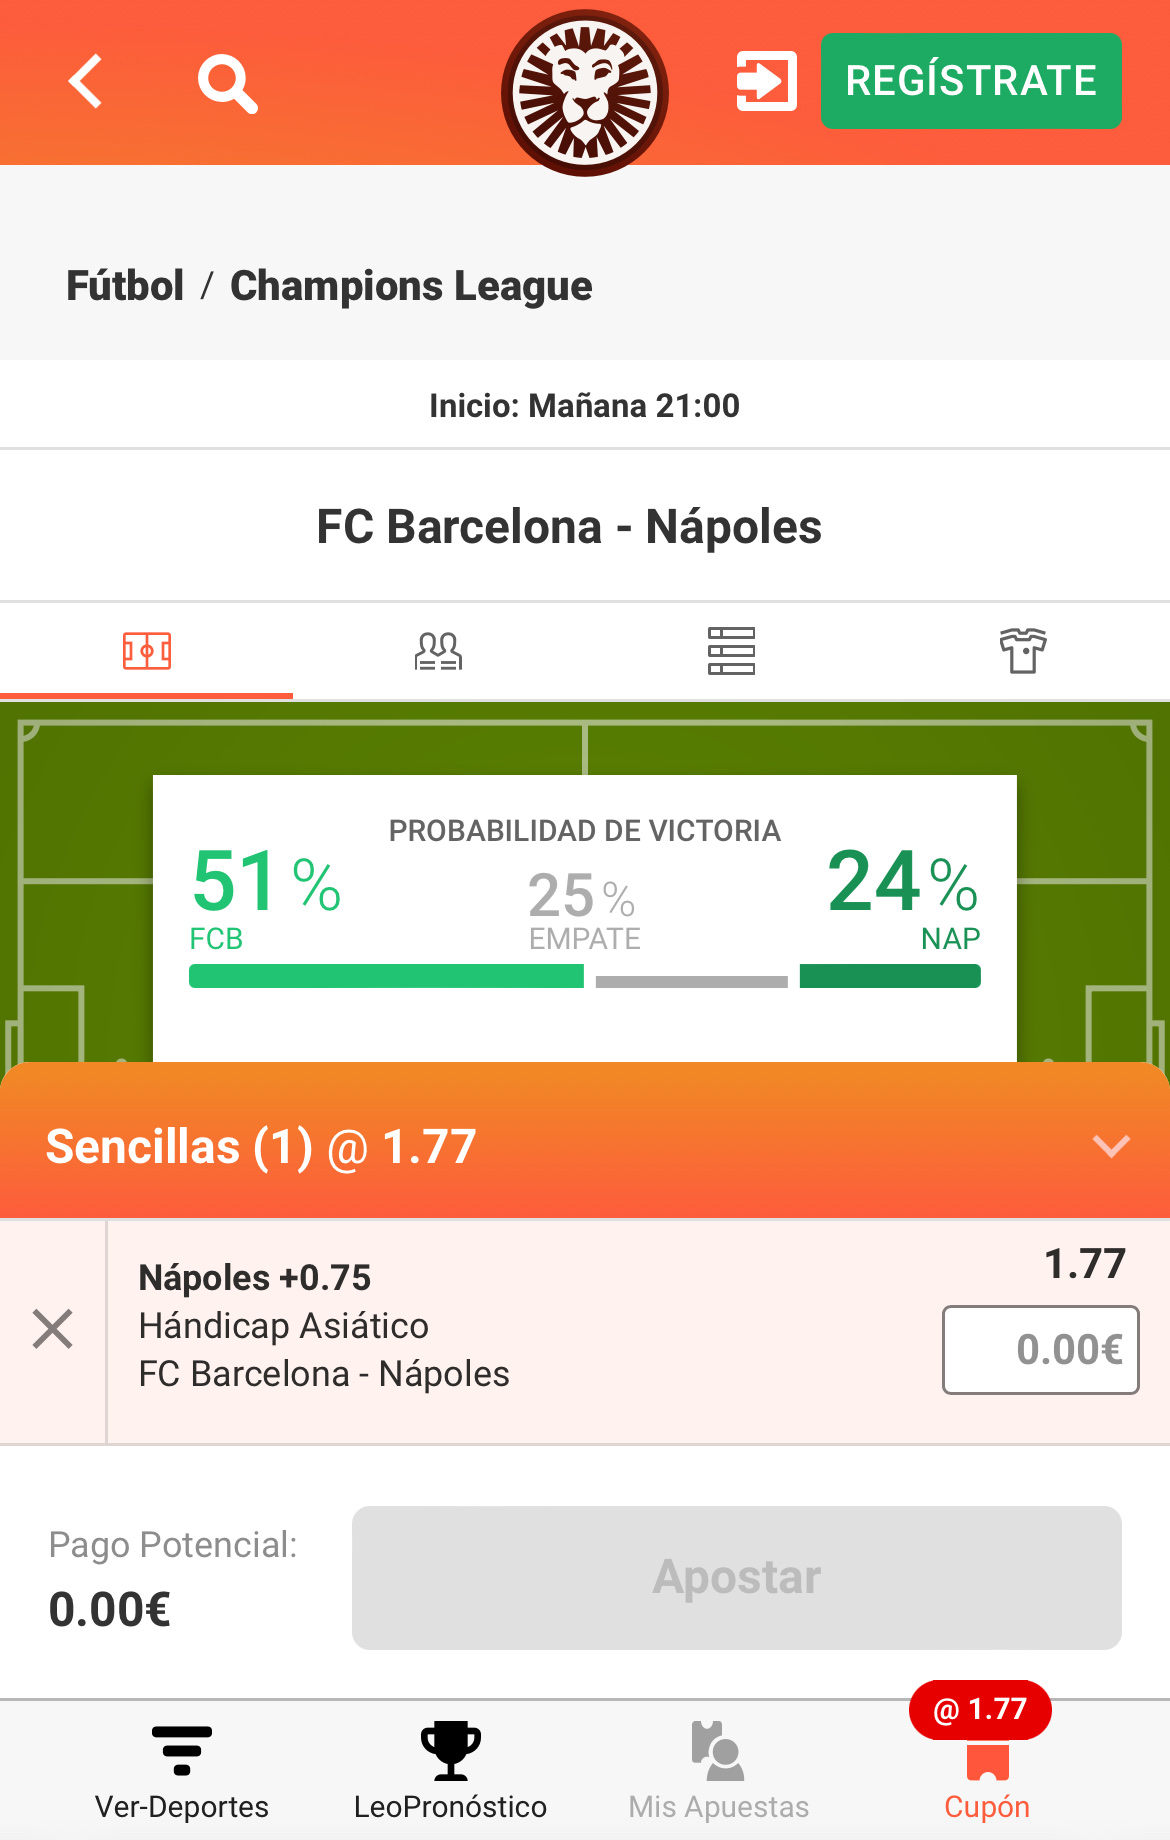Open the head-to-head players tab
The image size is (1170, 1840).
coord(439,651)
